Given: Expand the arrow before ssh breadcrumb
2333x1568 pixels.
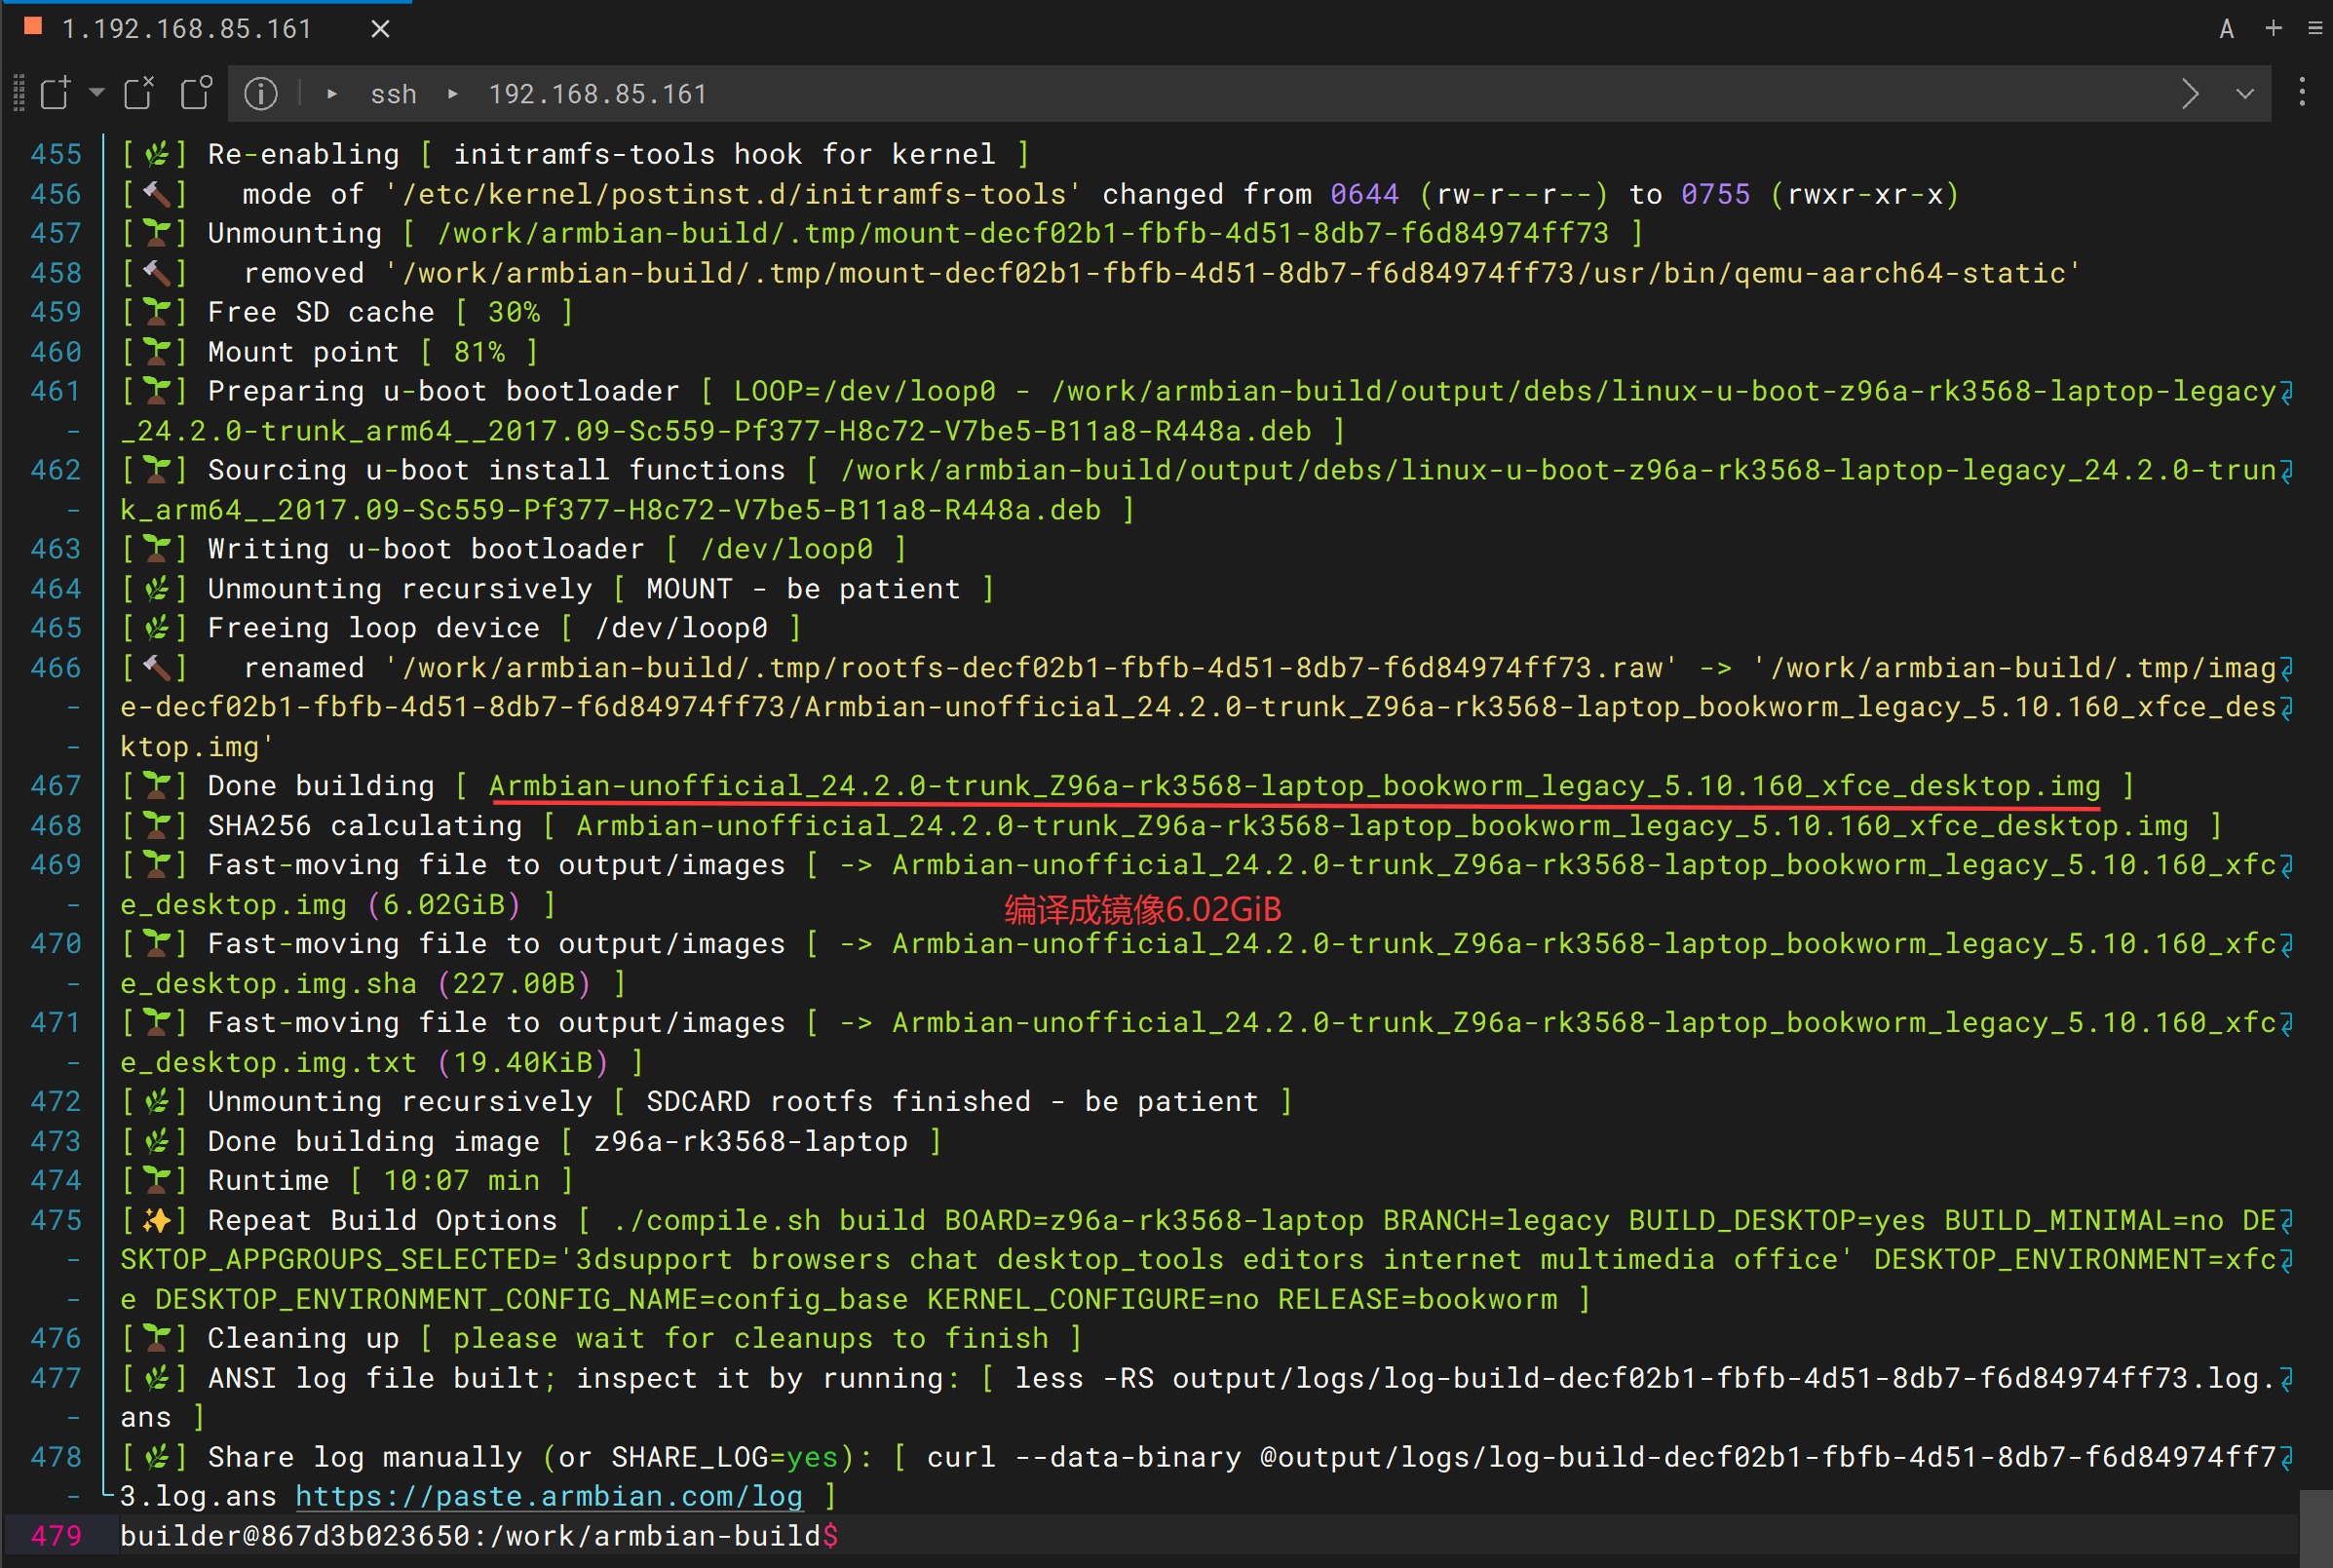Looking at the screenshot, I should pyautogui.click(x=332, y=94).
